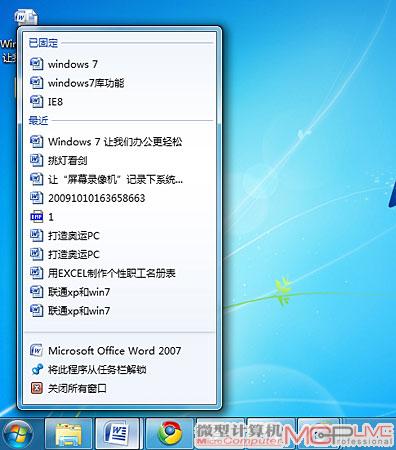Click 将此程序从任务栏解锁 to unpin program
This screenshot has height=450, width=396.
tap(119, 369)
